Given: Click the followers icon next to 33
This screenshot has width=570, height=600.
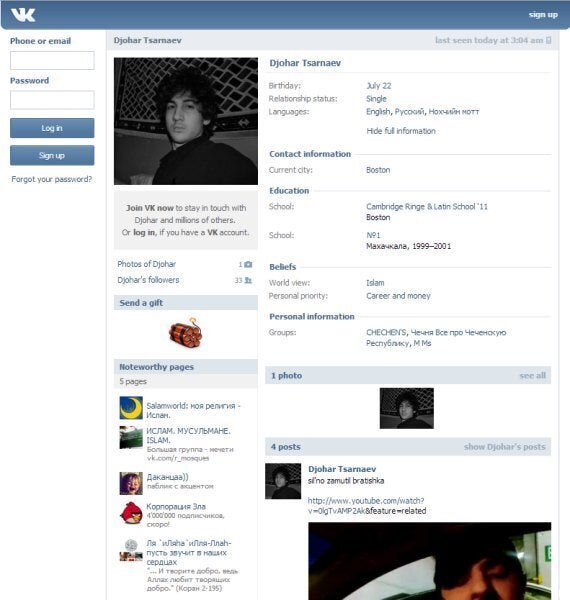Looking at the screenshot, I should point(248,280).
